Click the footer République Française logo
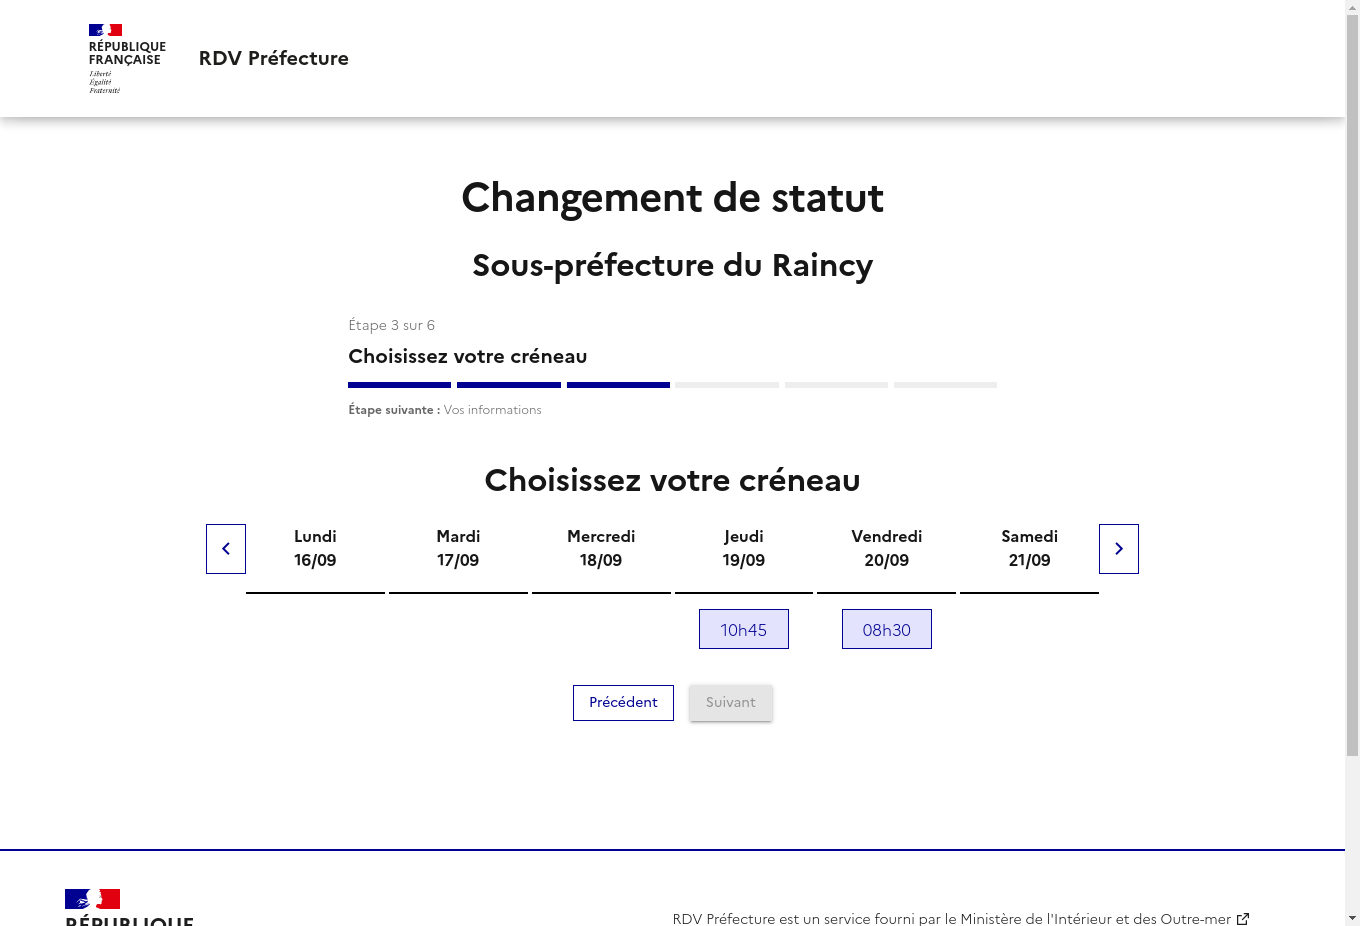 pos(129,907)
